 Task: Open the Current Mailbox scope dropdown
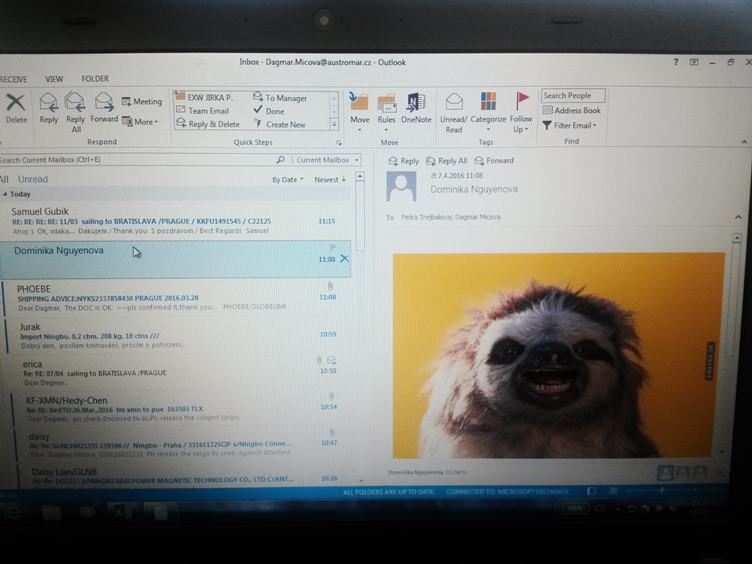[327, 160]
